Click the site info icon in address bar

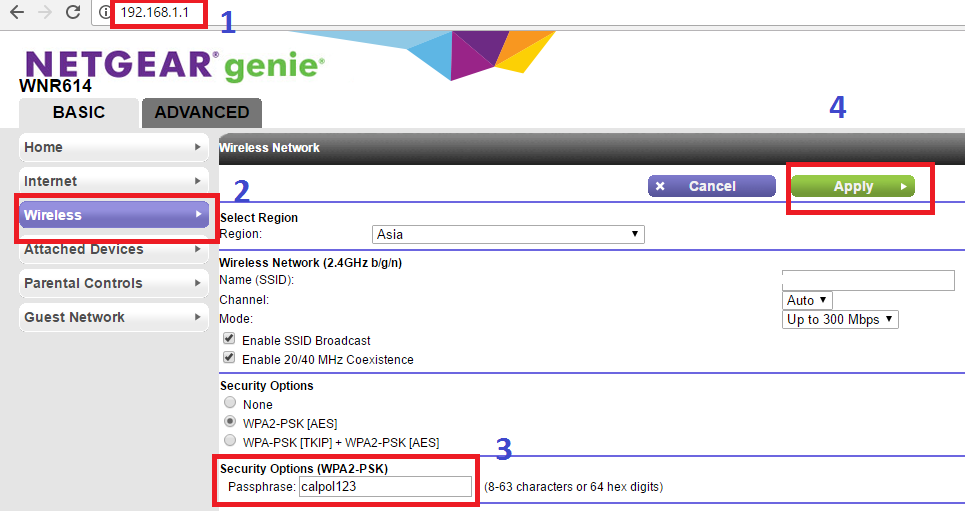[x=105, y=12]
